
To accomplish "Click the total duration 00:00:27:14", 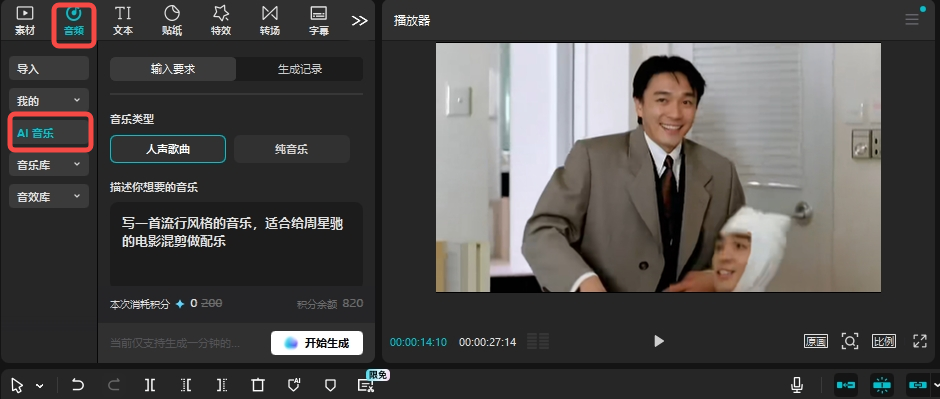I will [487, 342].
